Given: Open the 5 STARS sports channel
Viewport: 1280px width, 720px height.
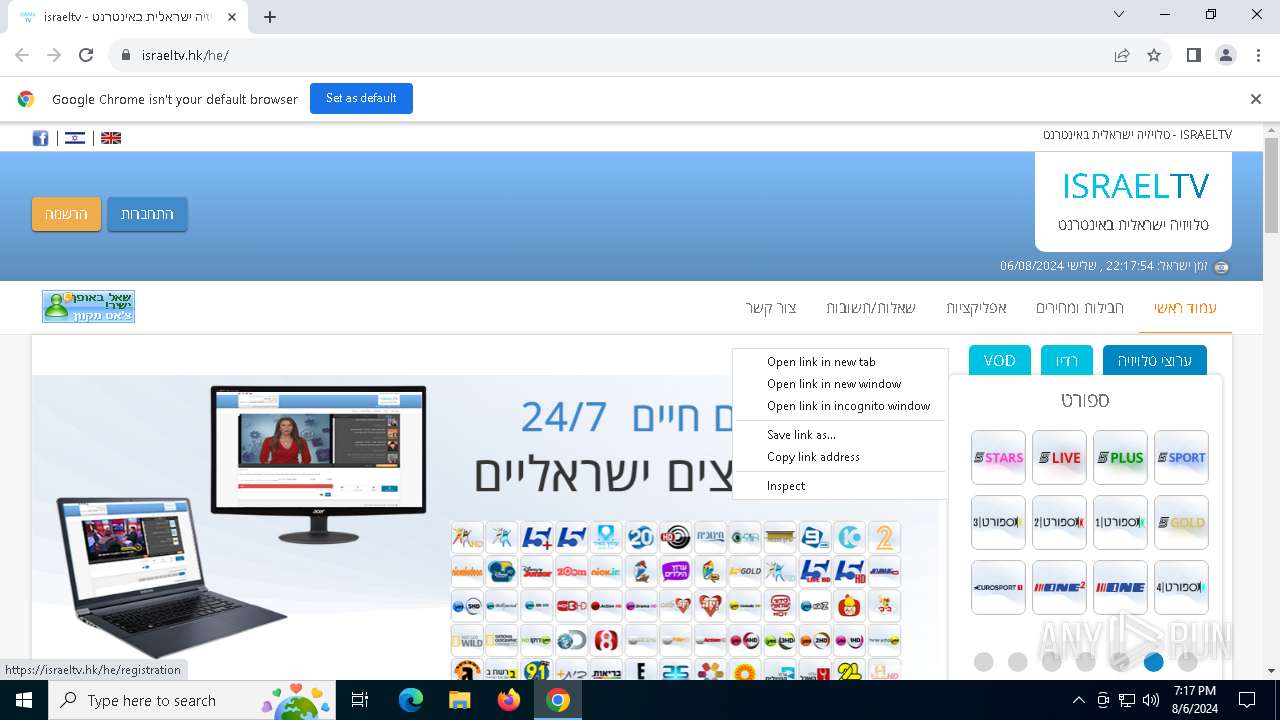Looking at the screenshot, I should 998,458.
